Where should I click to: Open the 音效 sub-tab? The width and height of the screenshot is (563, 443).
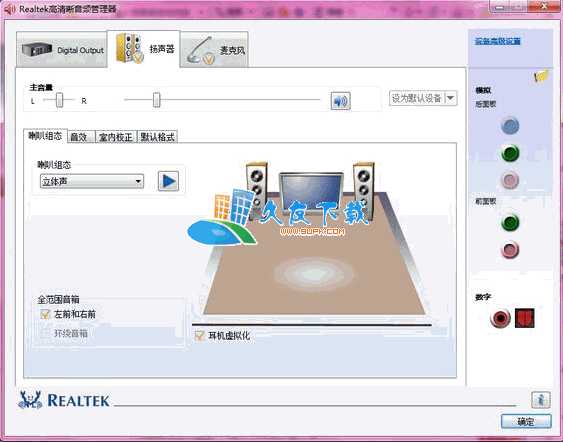(81, 137)
